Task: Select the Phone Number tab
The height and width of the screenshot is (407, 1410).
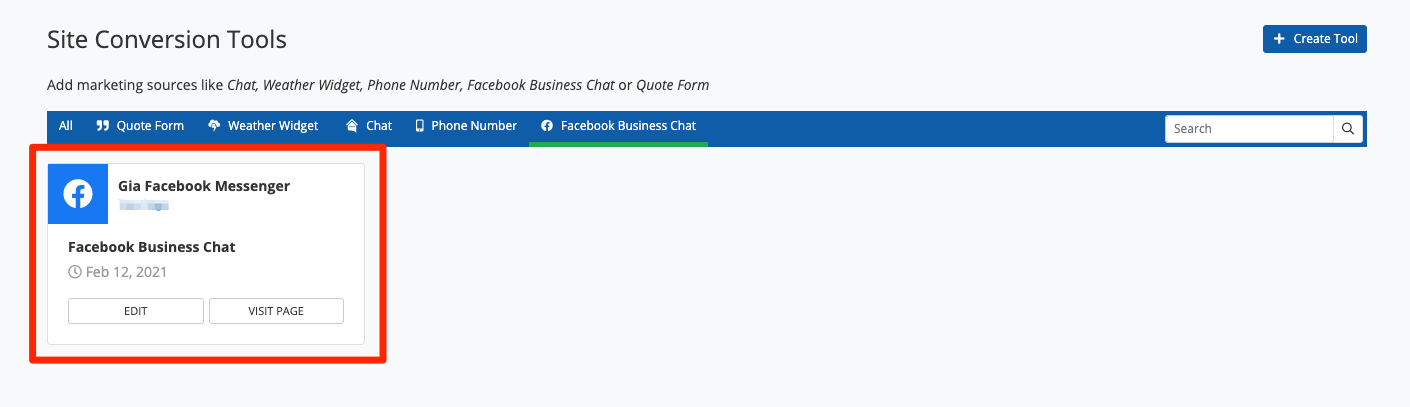Action: (474, 126)
